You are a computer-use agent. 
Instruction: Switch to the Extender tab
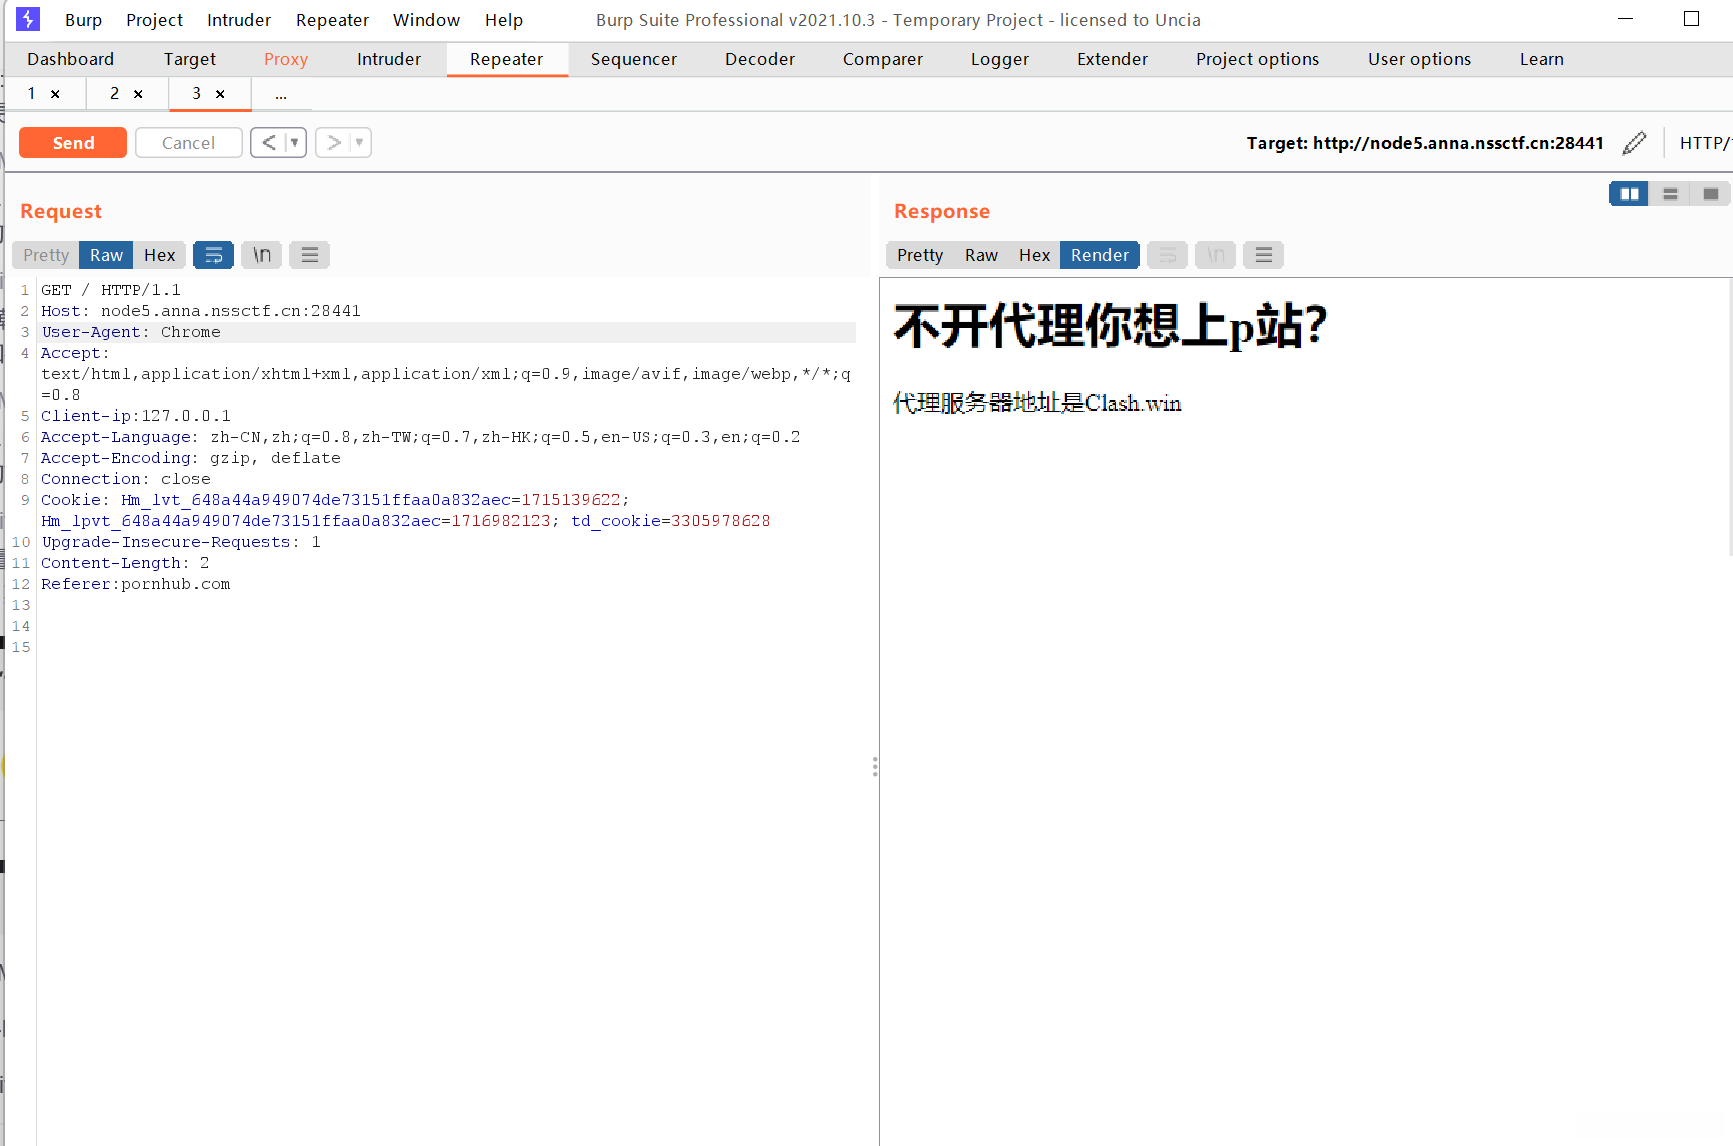(1112, 59)
